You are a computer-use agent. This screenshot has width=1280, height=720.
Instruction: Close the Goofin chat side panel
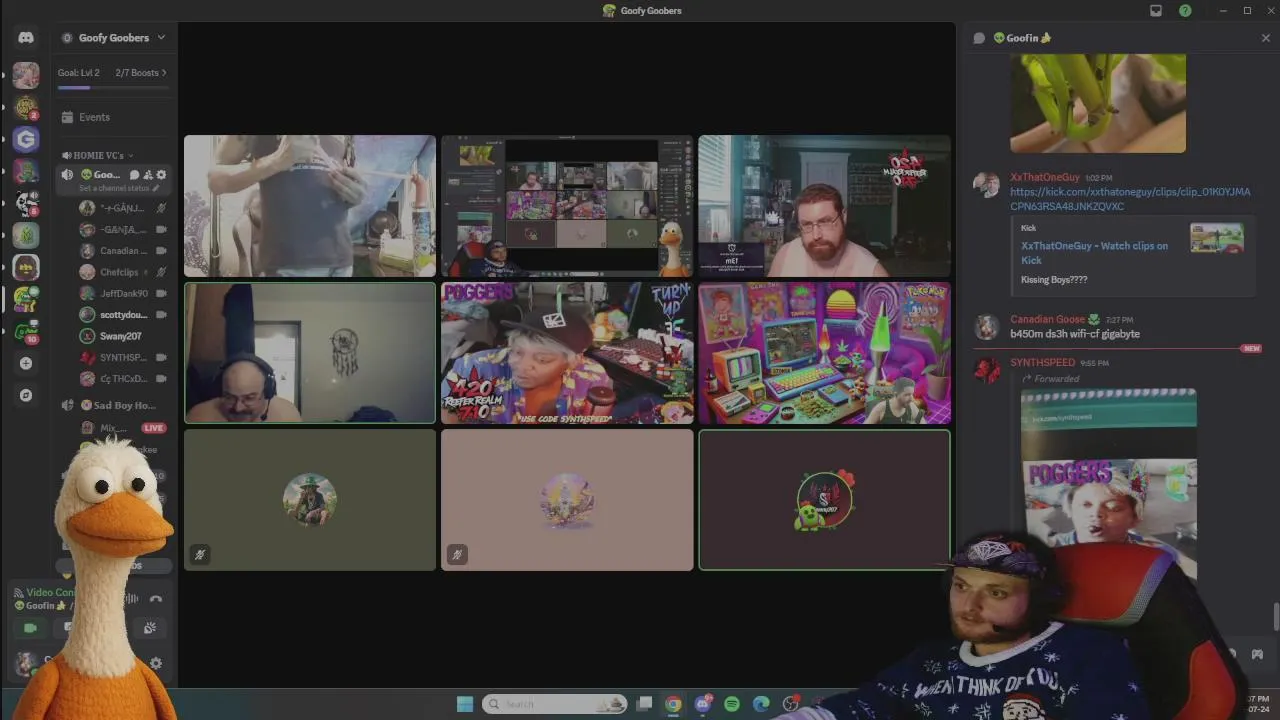pyautogui.click(x=1266, y=38)
